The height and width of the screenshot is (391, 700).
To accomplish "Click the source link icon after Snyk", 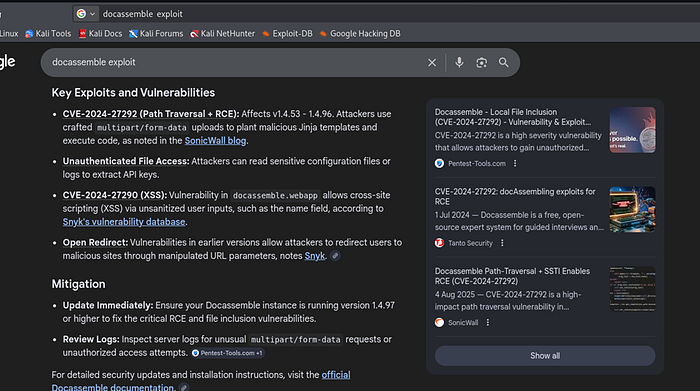I will [335, 256].
